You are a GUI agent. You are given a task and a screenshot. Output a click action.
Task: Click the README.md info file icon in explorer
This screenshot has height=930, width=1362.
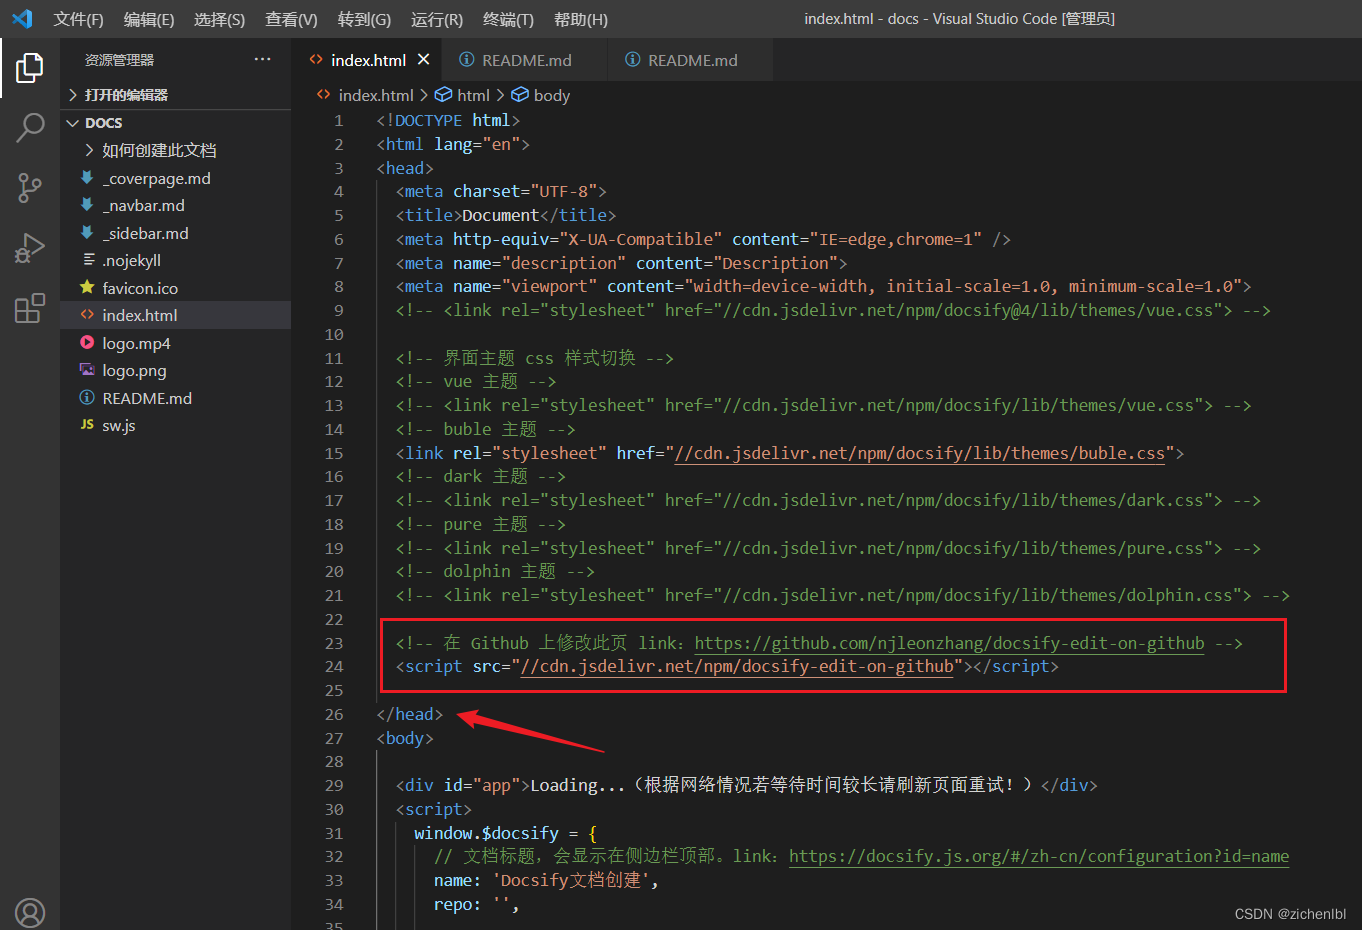click(x=87, y=398)
